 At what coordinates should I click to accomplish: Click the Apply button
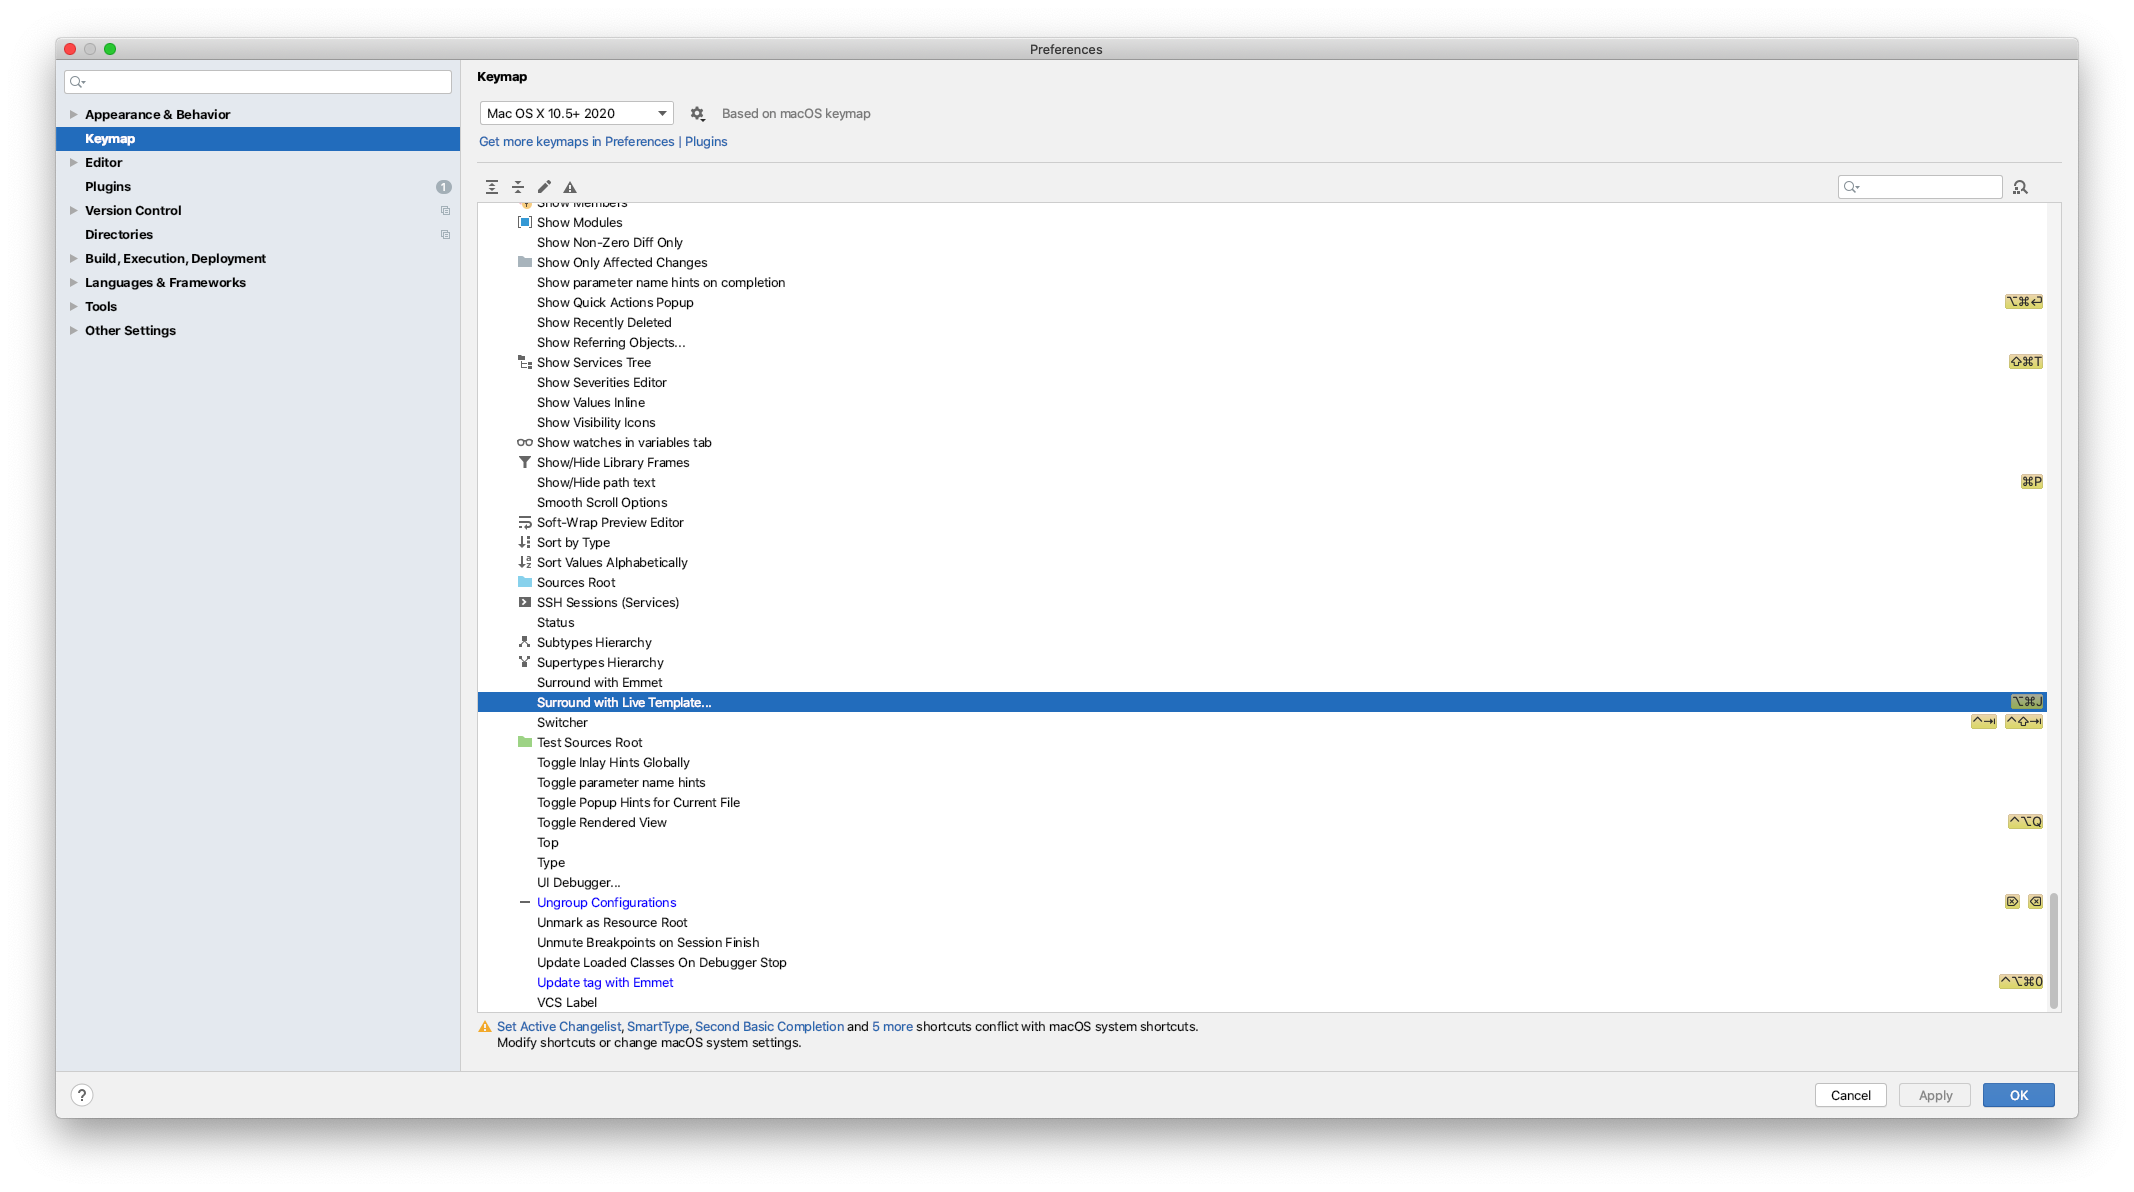[x=1935, y=1095]
